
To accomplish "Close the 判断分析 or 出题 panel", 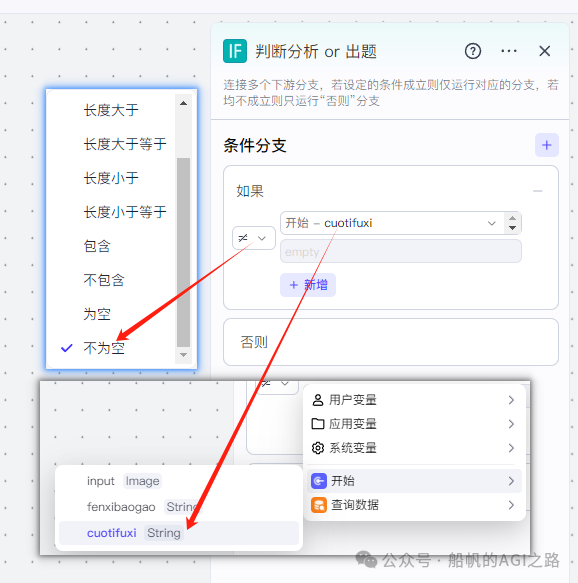I will 545,51.
